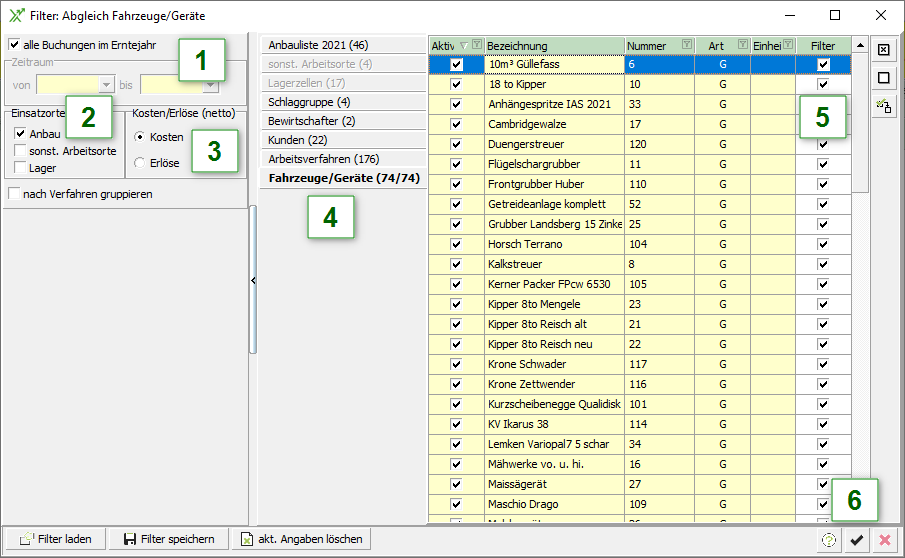Click the 'Filter speichern' button
This screenshot has width=905, height=558.
[168, 539]
